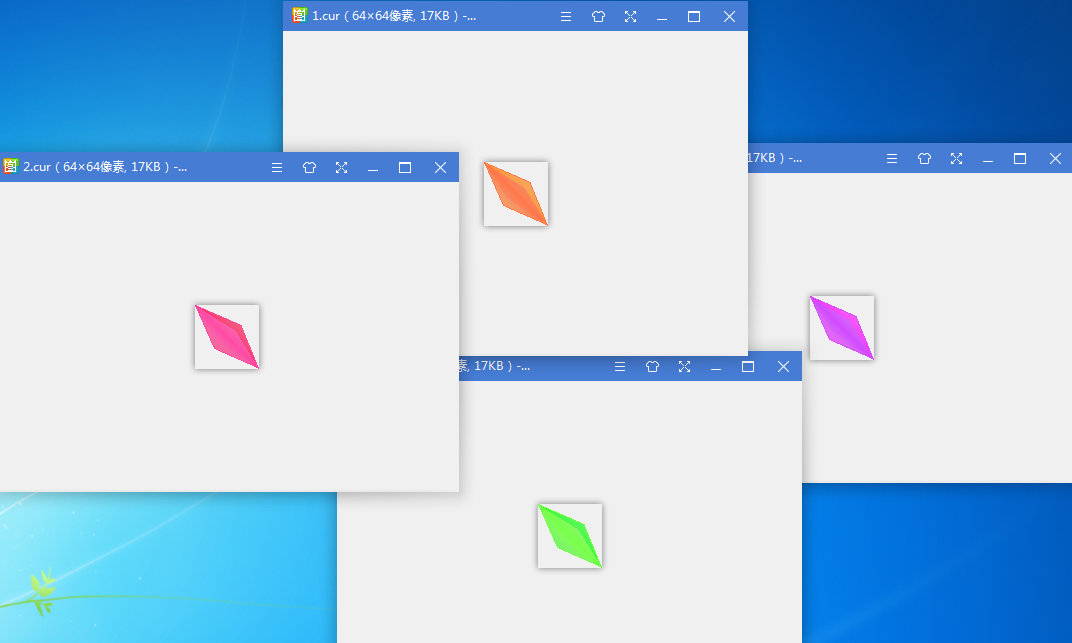
Task: Open the hamburger menu in the green cursor window
Action: [x=620, y=366]
